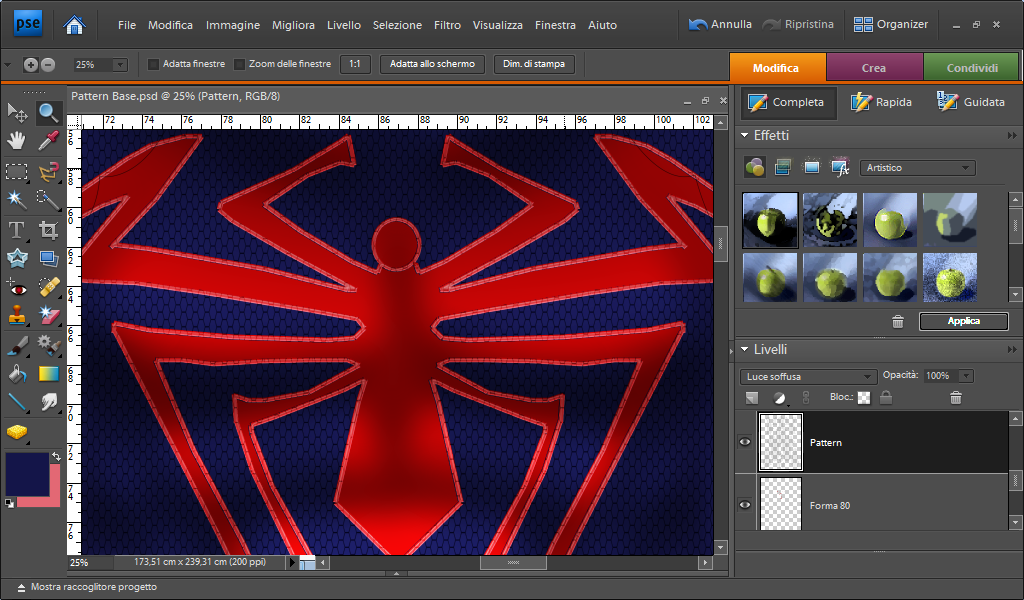Screen dimensions: 1024x600
Task: Open the Immagine menu
Action: (232, 25)
